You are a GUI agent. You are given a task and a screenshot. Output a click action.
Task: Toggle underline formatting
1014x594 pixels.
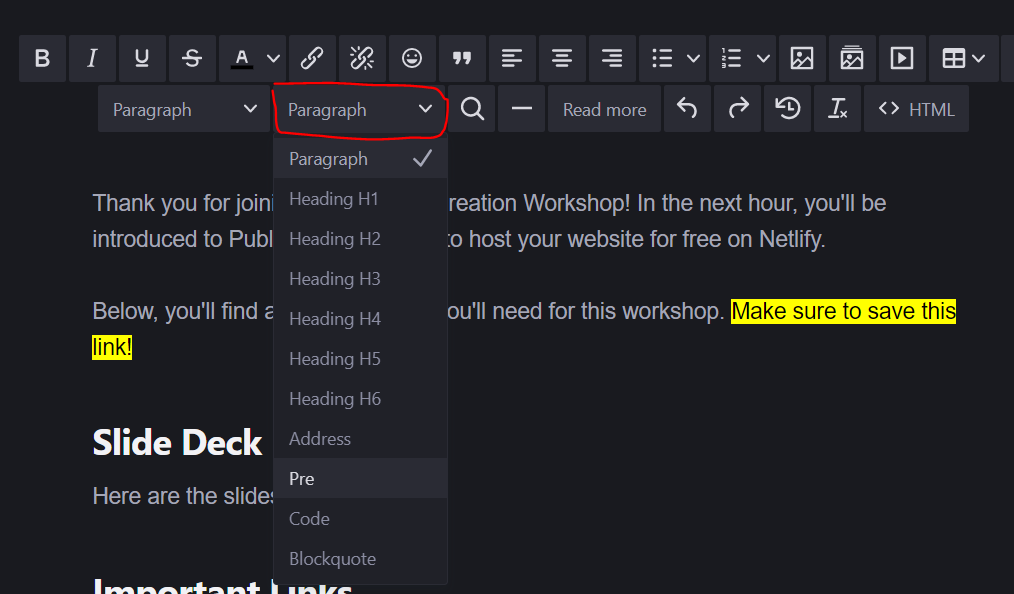pyautogui.click(x=142, y=59)
